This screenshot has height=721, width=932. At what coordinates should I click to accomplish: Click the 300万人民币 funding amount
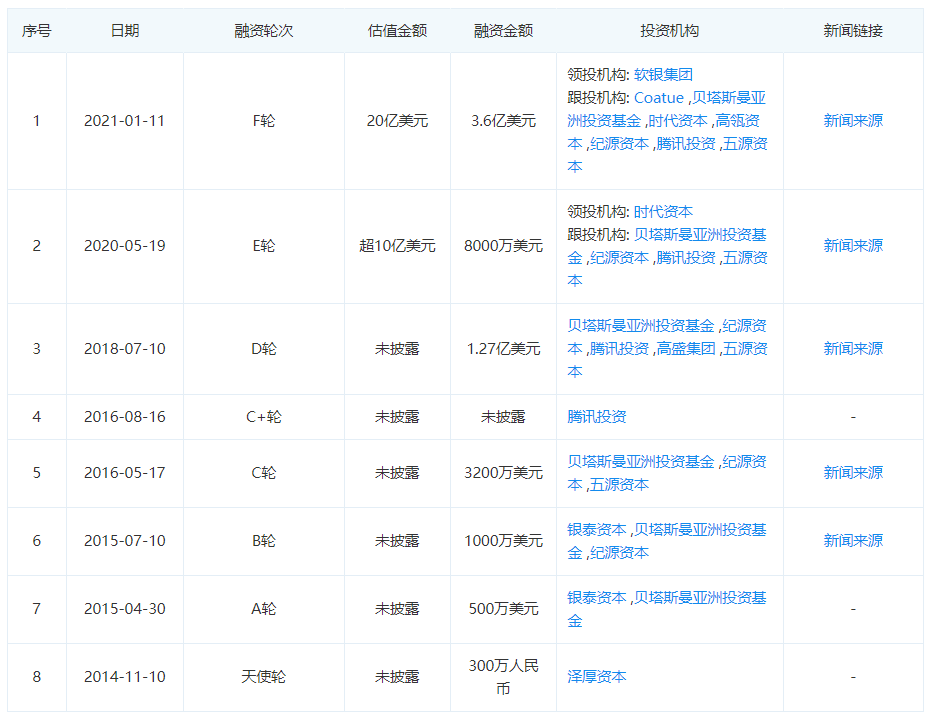pos(503,676)
